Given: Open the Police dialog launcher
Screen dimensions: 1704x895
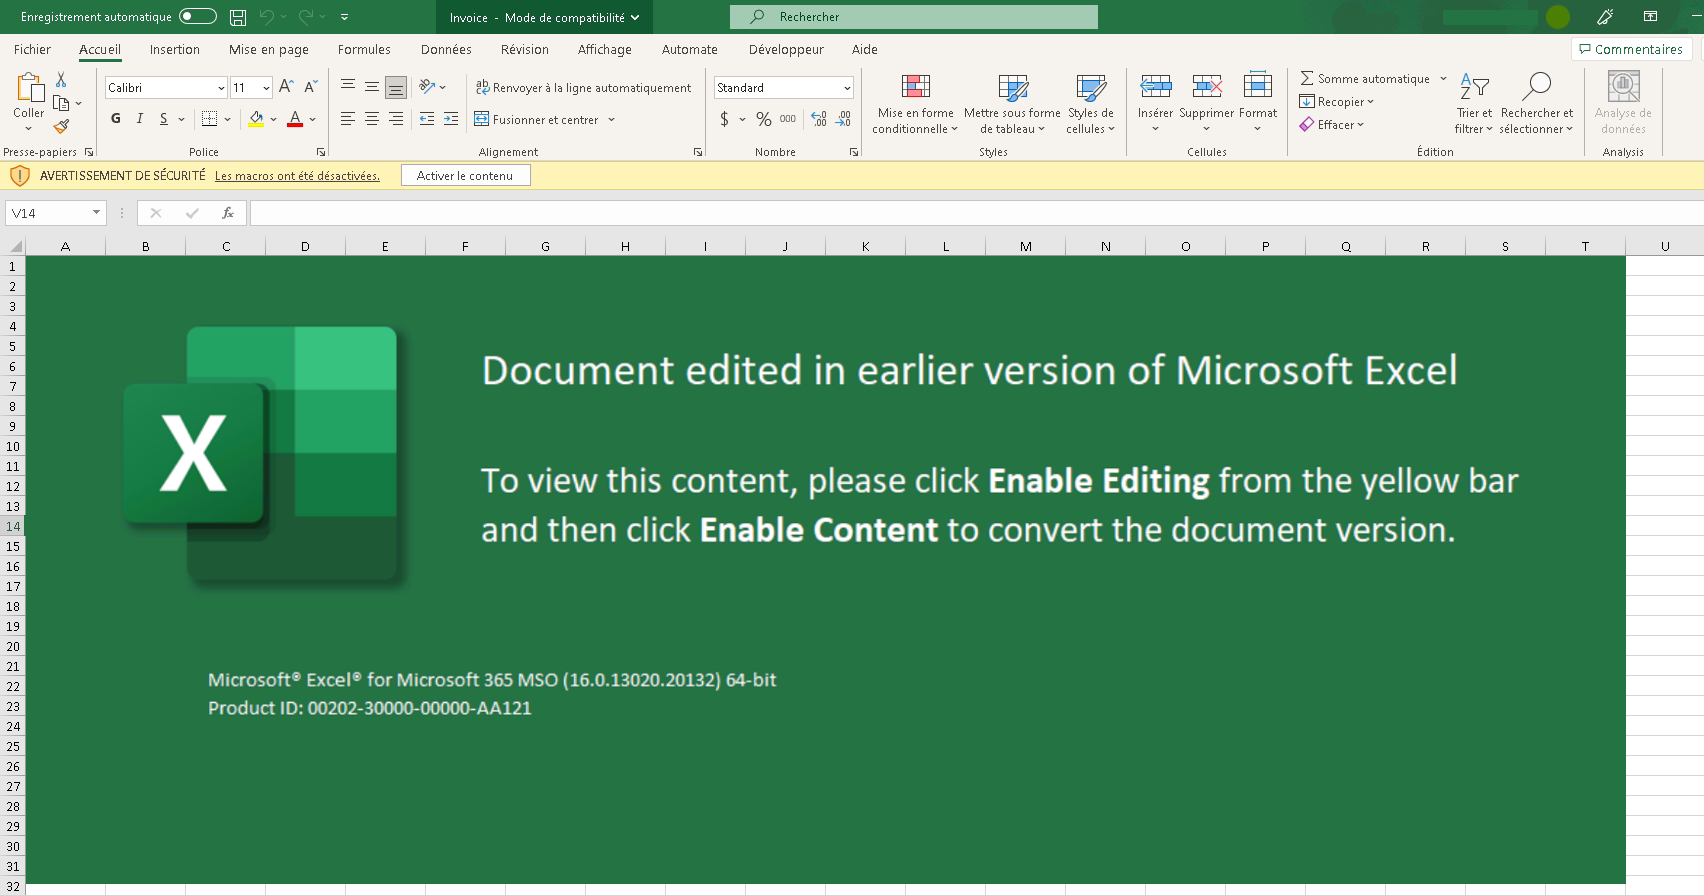Looking at the screenshot, I should pyautogui.click(x=321, y=152).
